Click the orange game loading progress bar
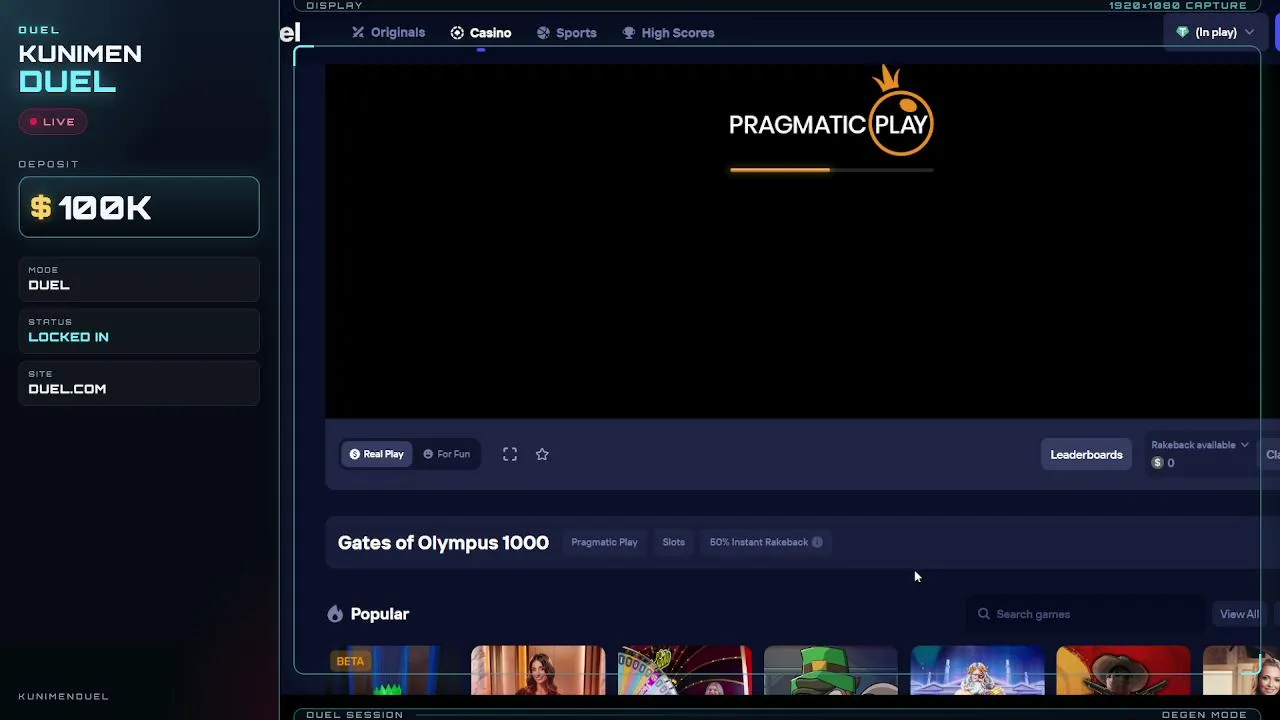This screenshot has height=720, width=1280. pyautogui.click(x=831, y=170)
